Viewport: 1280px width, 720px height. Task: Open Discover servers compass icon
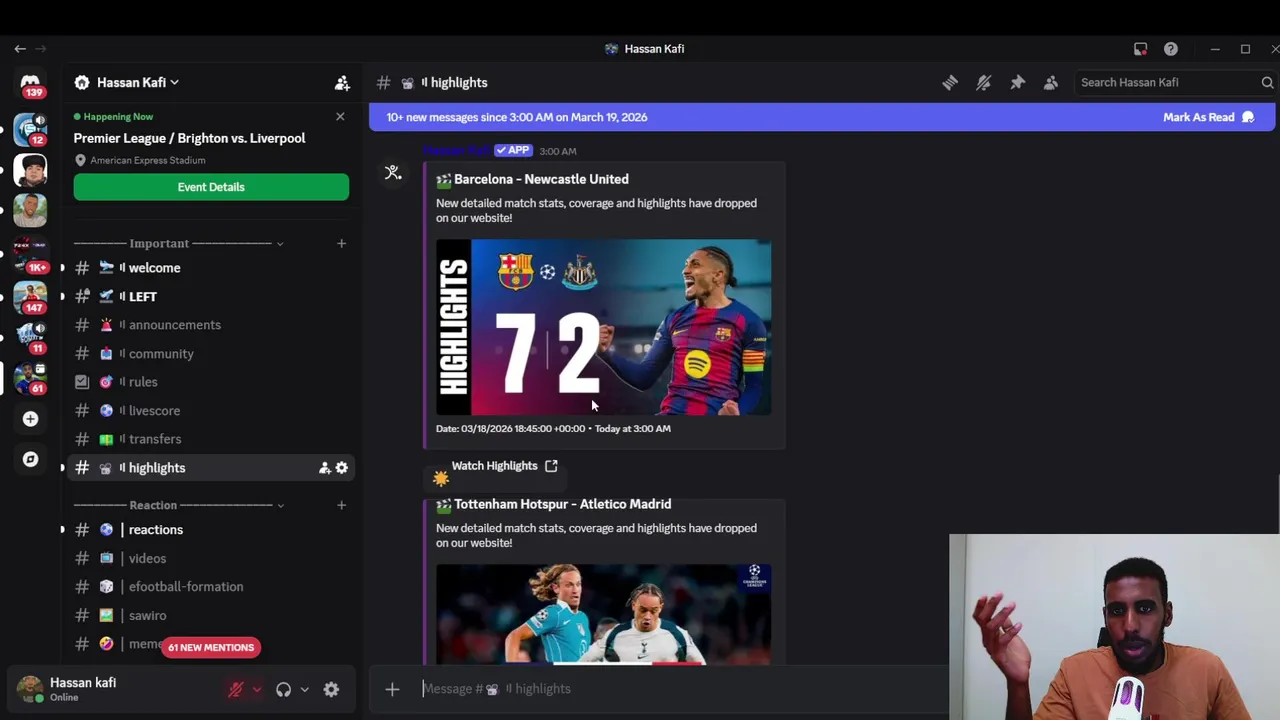(x=30, y=459)
